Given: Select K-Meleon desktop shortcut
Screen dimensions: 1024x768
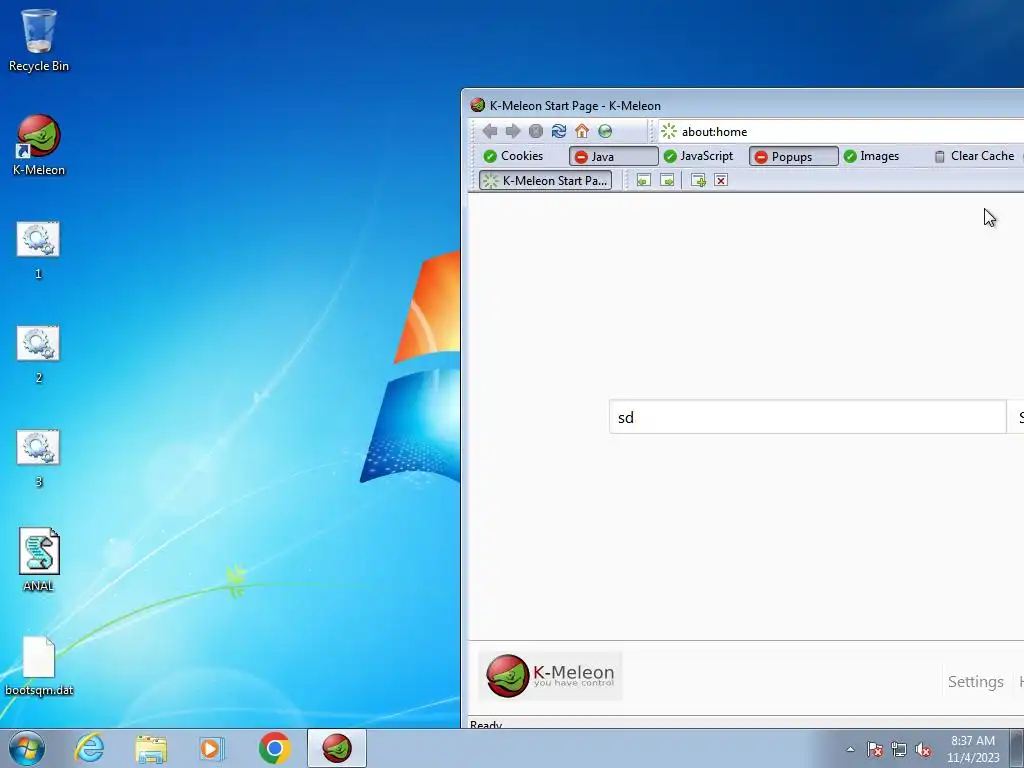Looking at the screenshot, I should point(39,145).
